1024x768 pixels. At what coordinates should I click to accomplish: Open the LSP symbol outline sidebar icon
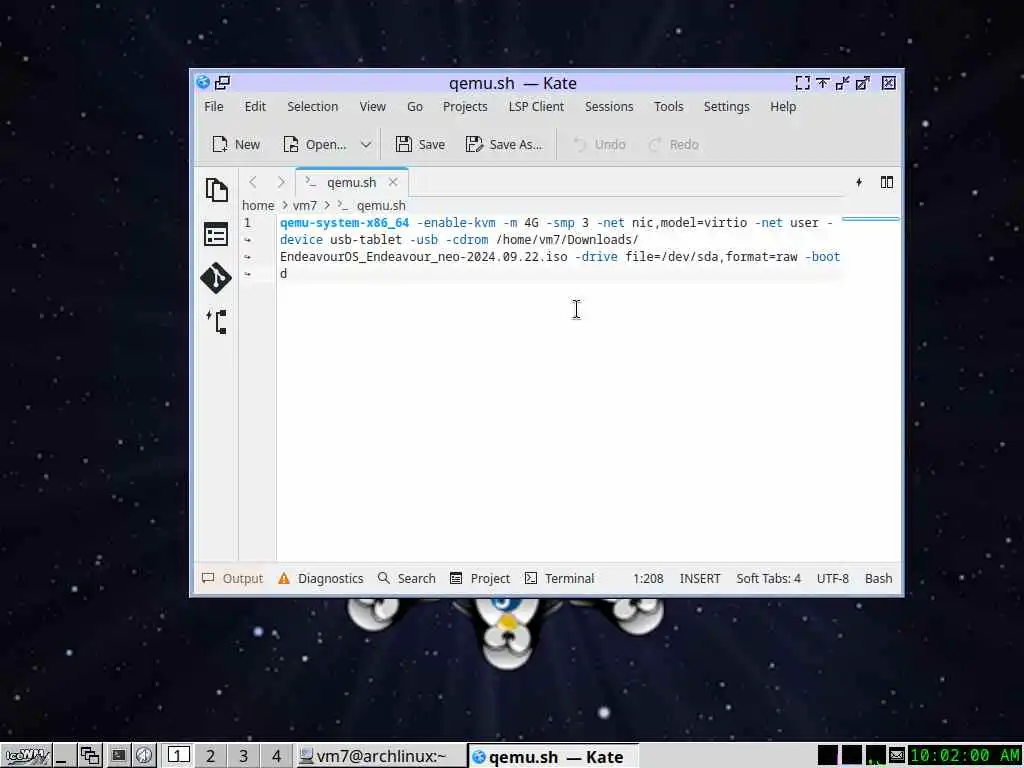click(216, 321)
